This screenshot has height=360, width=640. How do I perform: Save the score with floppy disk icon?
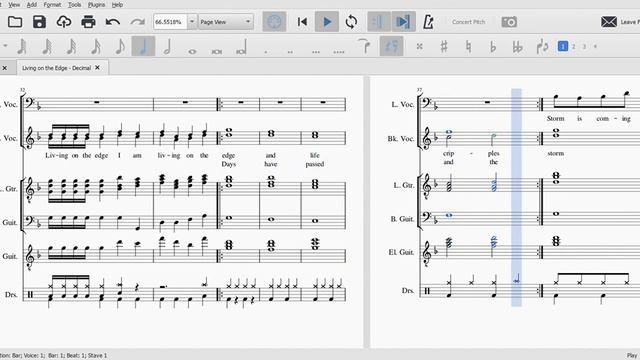[x=39, y=22]
